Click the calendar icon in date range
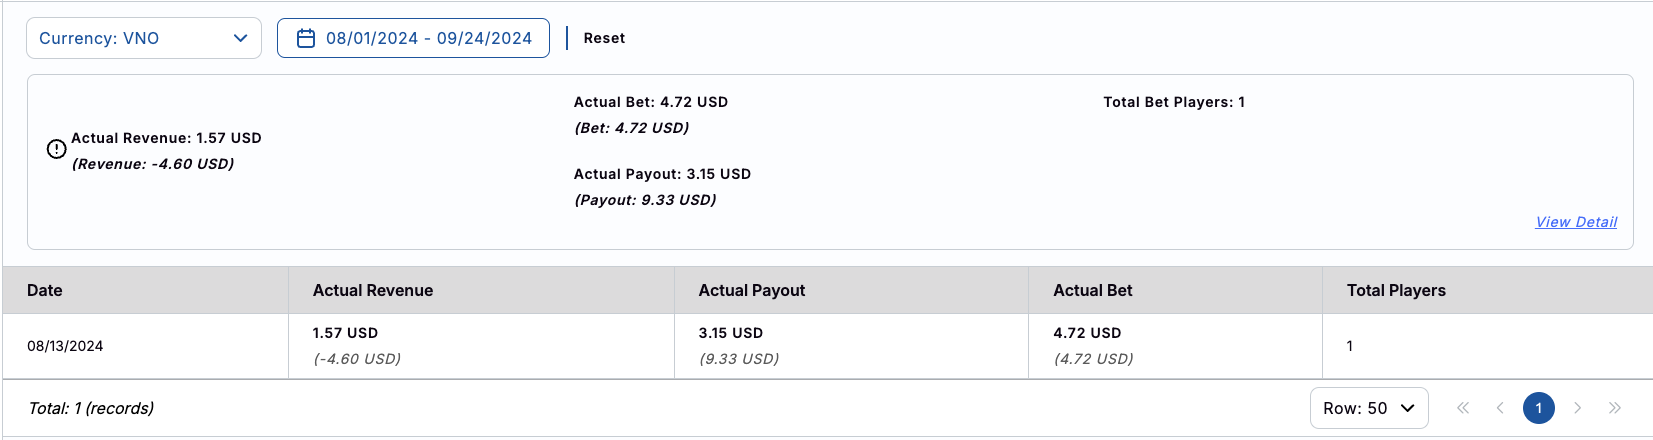The height and width of the screenshot is (440, 1653). 306,38
